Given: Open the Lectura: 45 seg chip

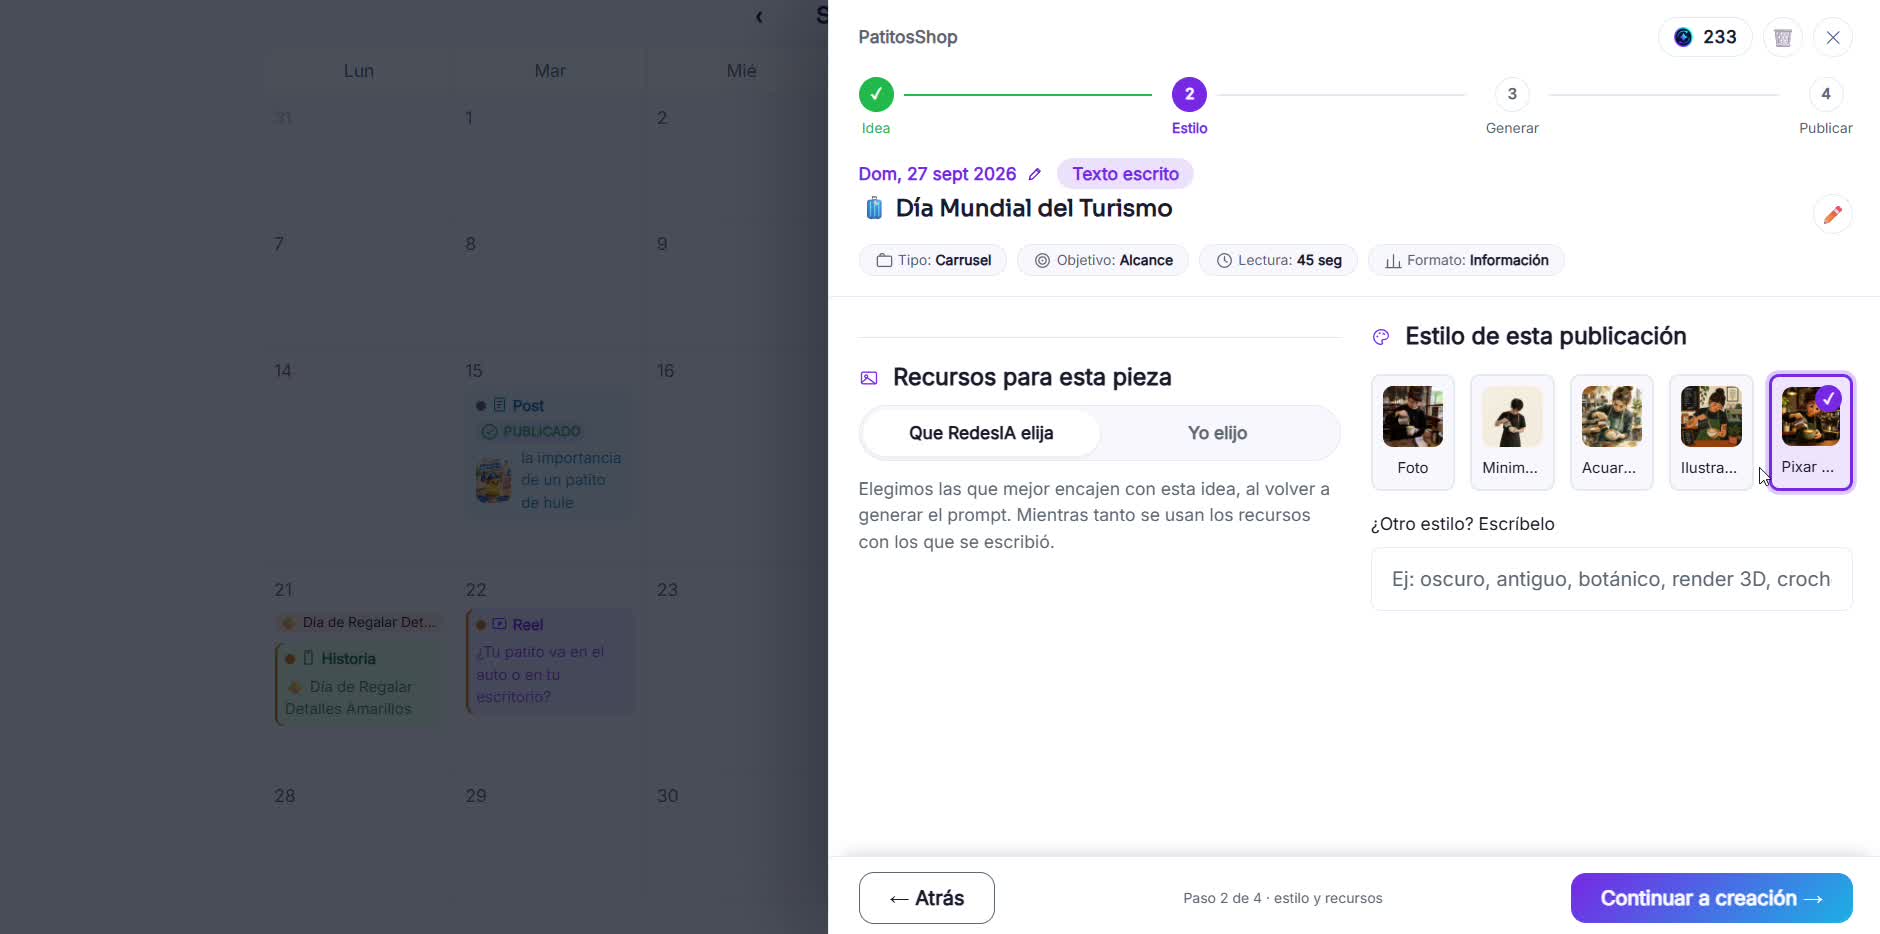Looking at the screenshot, I should [1278, 260].
